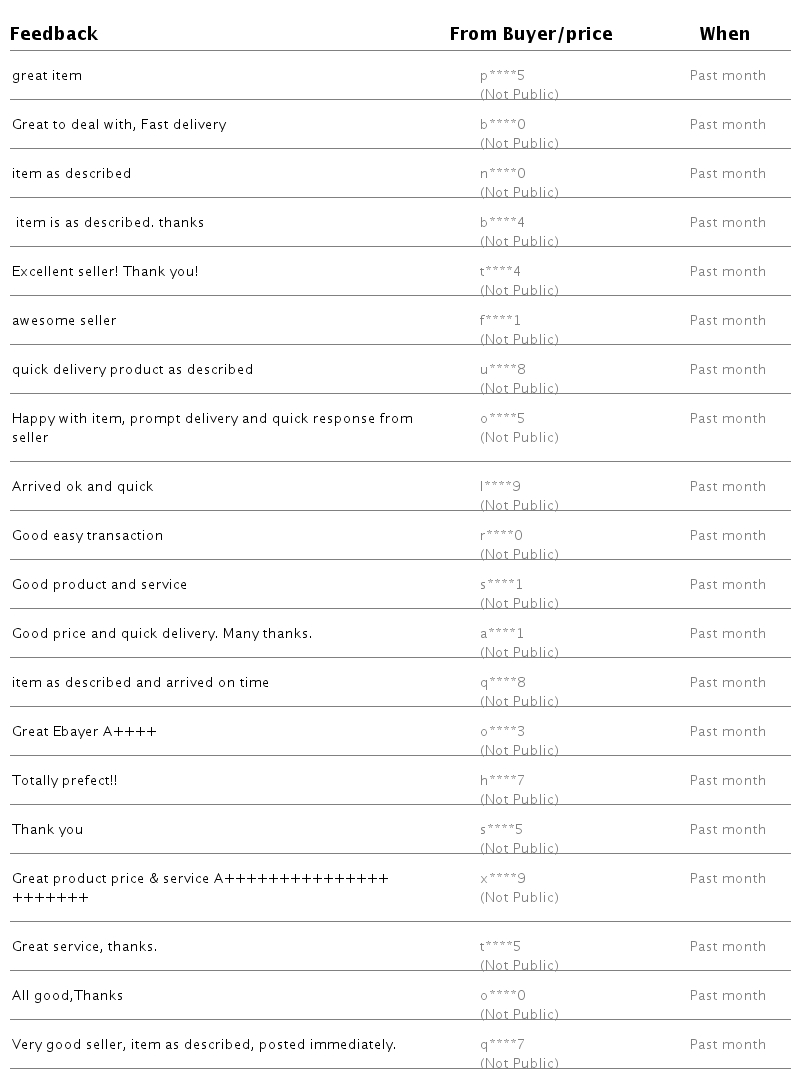Click the "awesome seller" feedback comment
This screenshot has height=1069, width=800.
coord(64,321)
